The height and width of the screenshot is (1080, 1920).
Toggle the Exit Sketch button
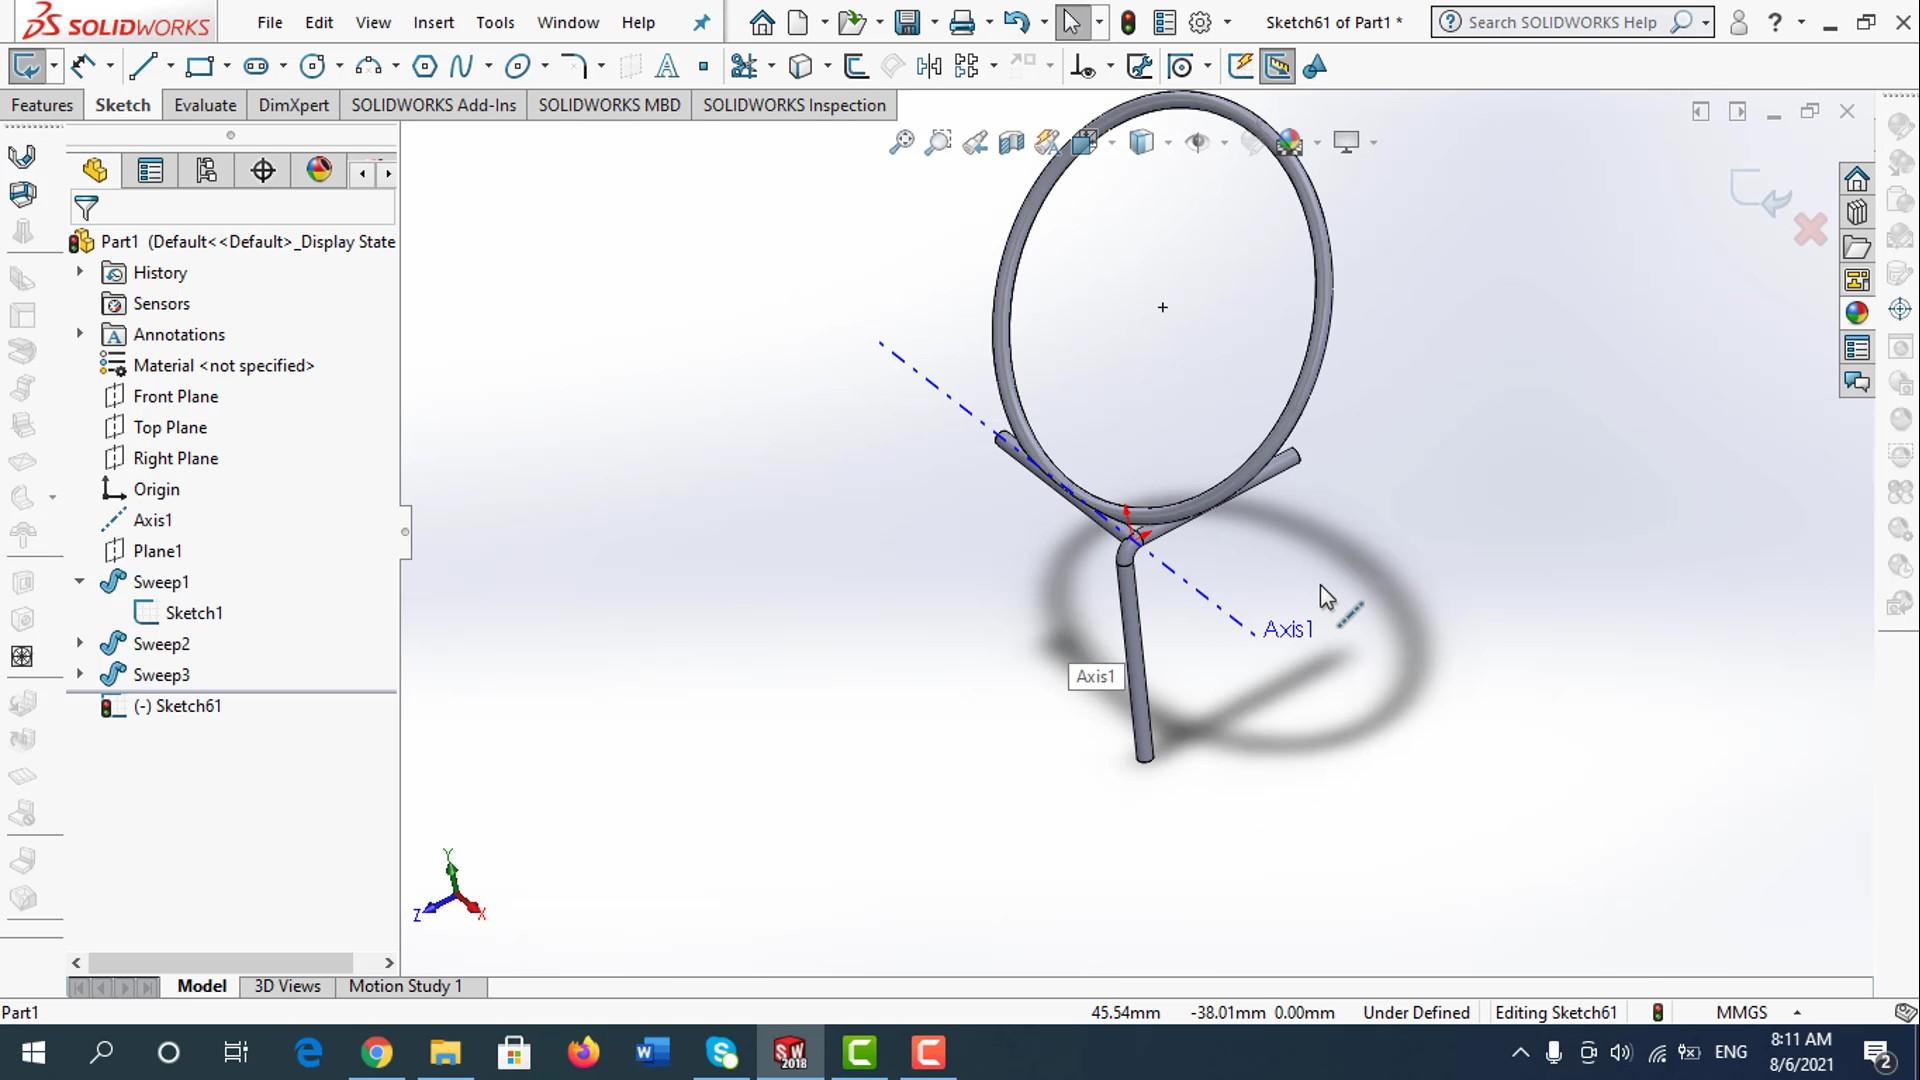pyautogui.click(x=26, y=67)
